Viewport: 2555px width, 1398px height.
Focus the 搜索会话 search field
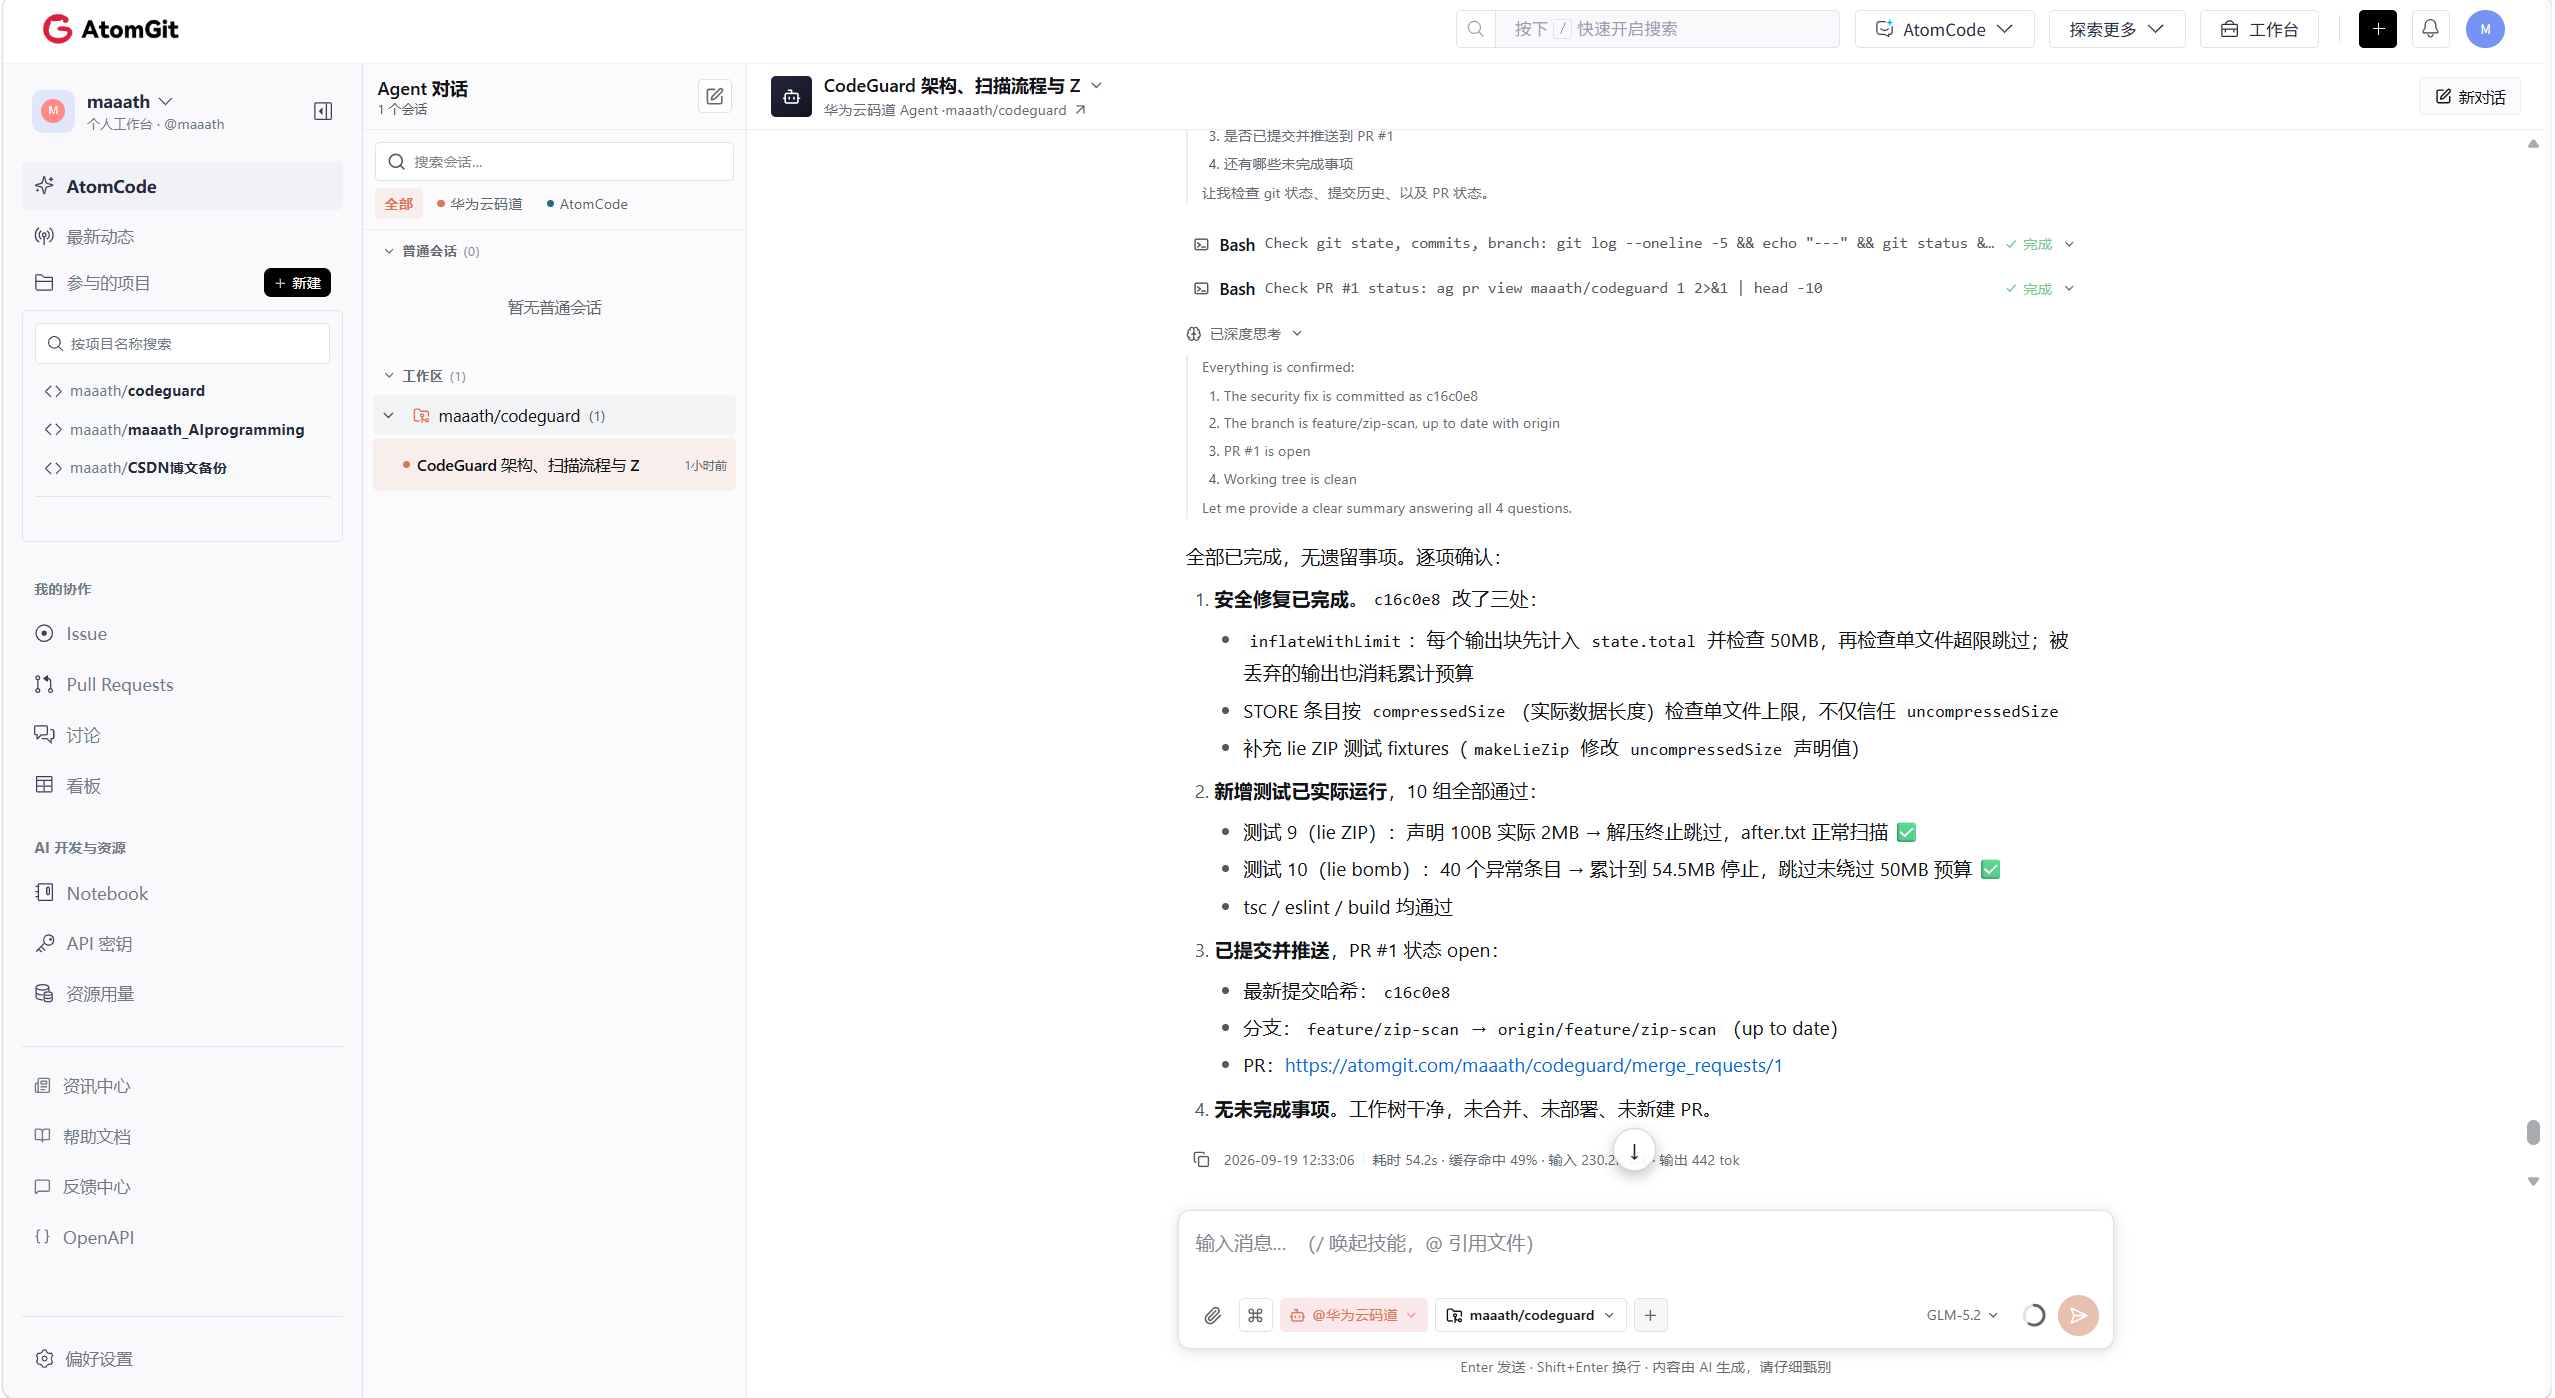point(554,161)
